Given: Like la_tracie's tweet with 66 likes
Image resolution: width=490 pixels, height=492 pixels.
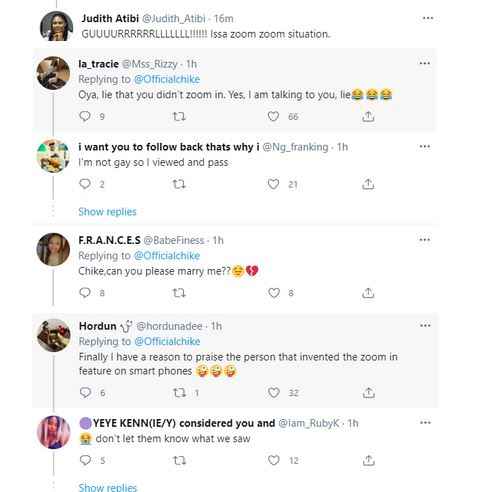Looking at the screenshot, I should coord(273,116).
